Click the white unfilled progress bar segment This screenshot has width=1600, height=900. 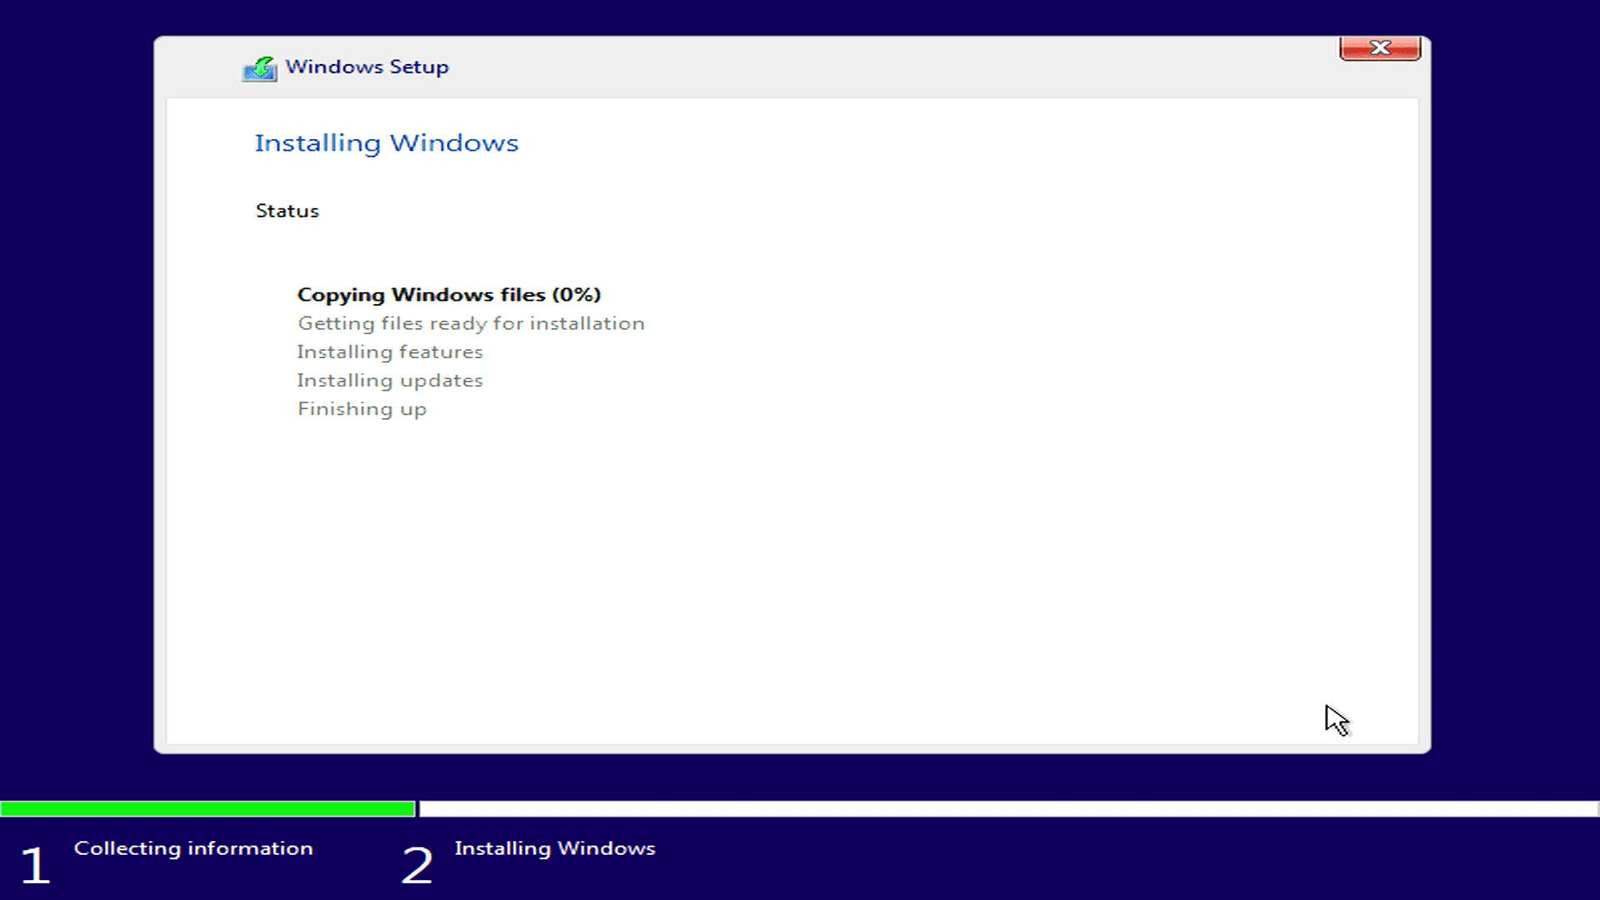click(x=1009, y=808)
